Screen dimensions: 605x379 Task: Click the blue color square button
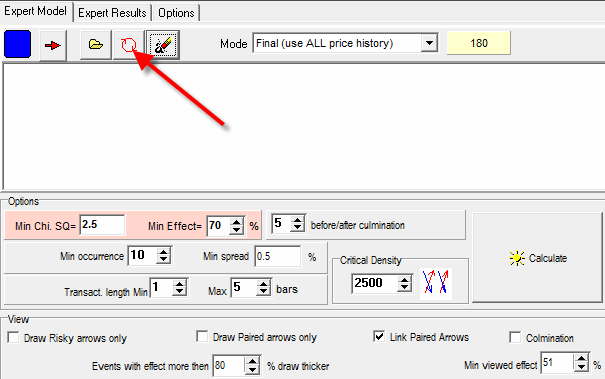click(17, 44)
